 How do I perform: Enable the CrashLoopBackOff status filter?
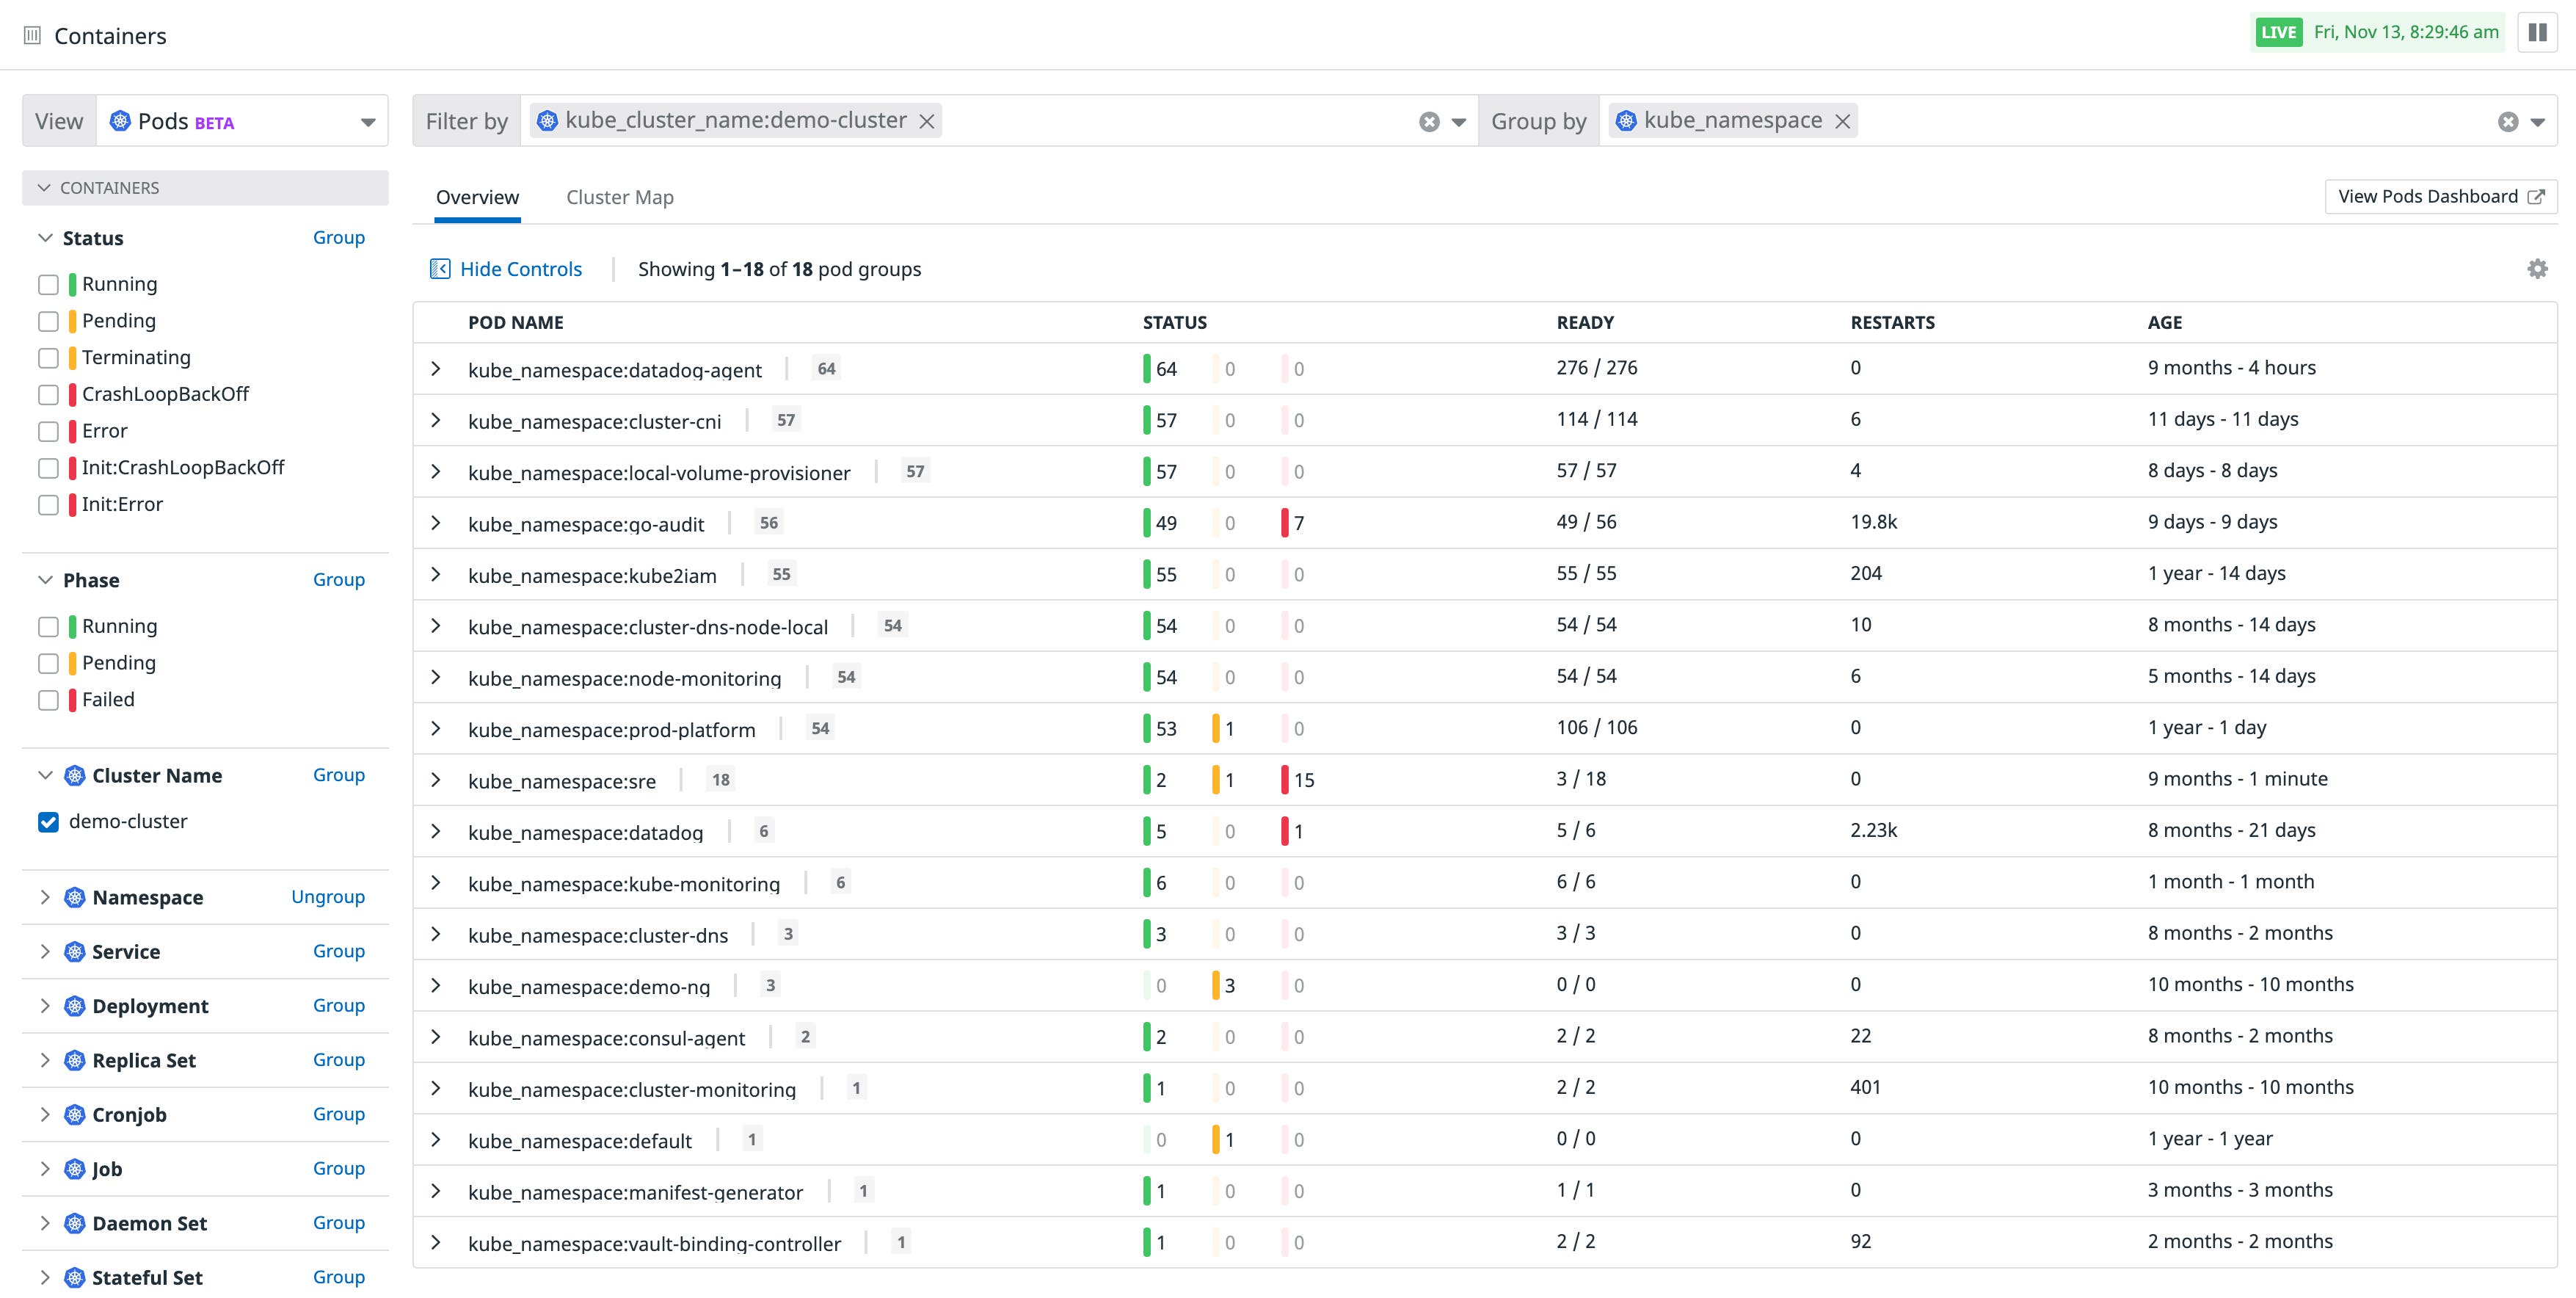click(48, 394)
